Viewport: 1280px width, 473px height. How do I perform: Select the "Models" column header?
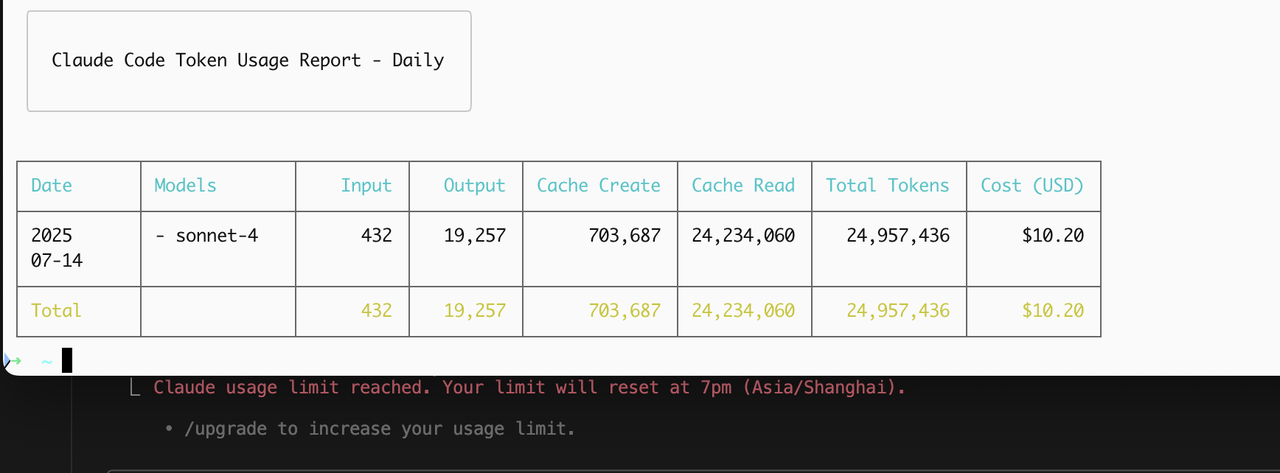pyautogui.click(x=186, y=185)
